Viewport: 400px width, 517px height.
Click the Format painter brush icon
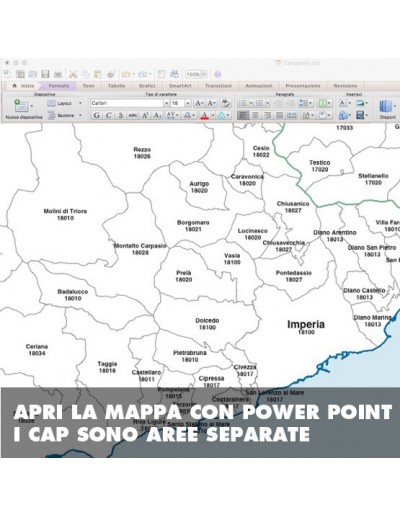click(111, 74)
